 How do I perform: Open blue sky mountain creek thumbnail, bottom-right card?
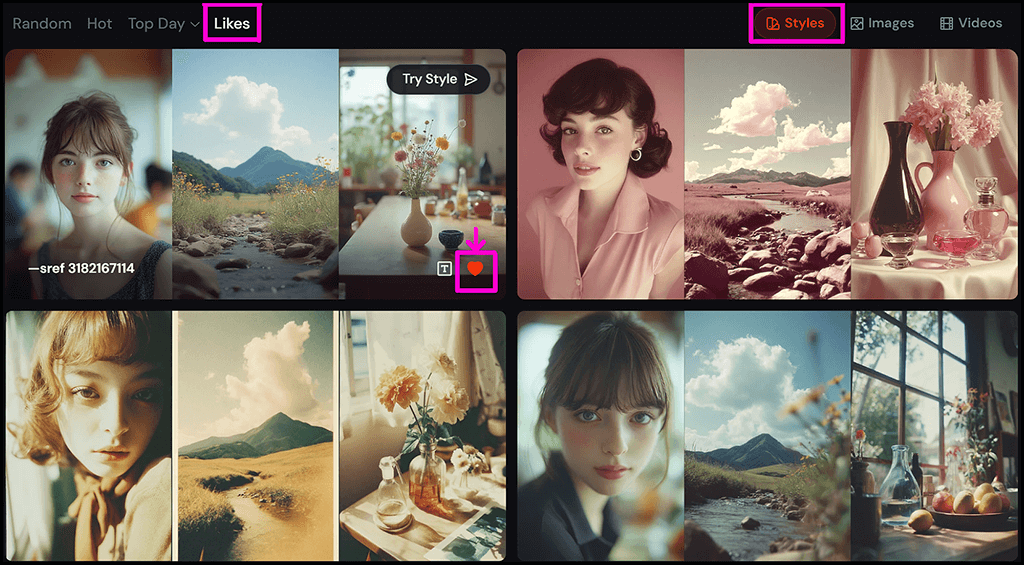pos(767,436)
